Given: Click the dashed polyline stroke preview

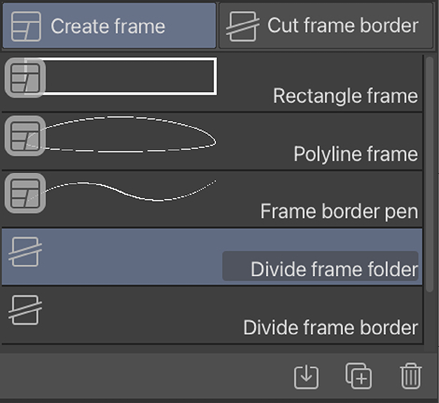Looking at the screenshot, I should [x=121, y=134].
